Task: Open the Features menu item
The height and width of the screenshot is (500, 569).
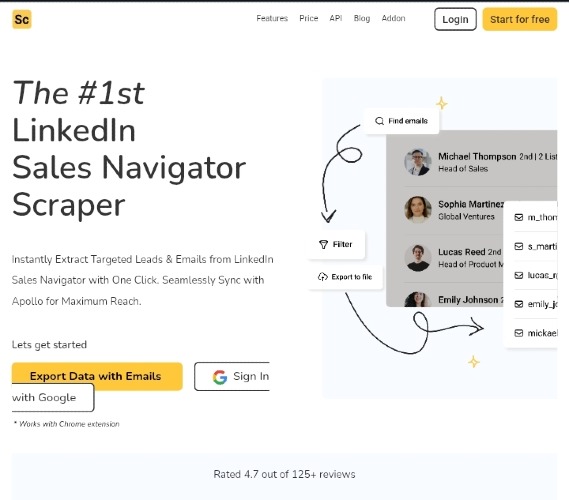Action: pos(272,18)
